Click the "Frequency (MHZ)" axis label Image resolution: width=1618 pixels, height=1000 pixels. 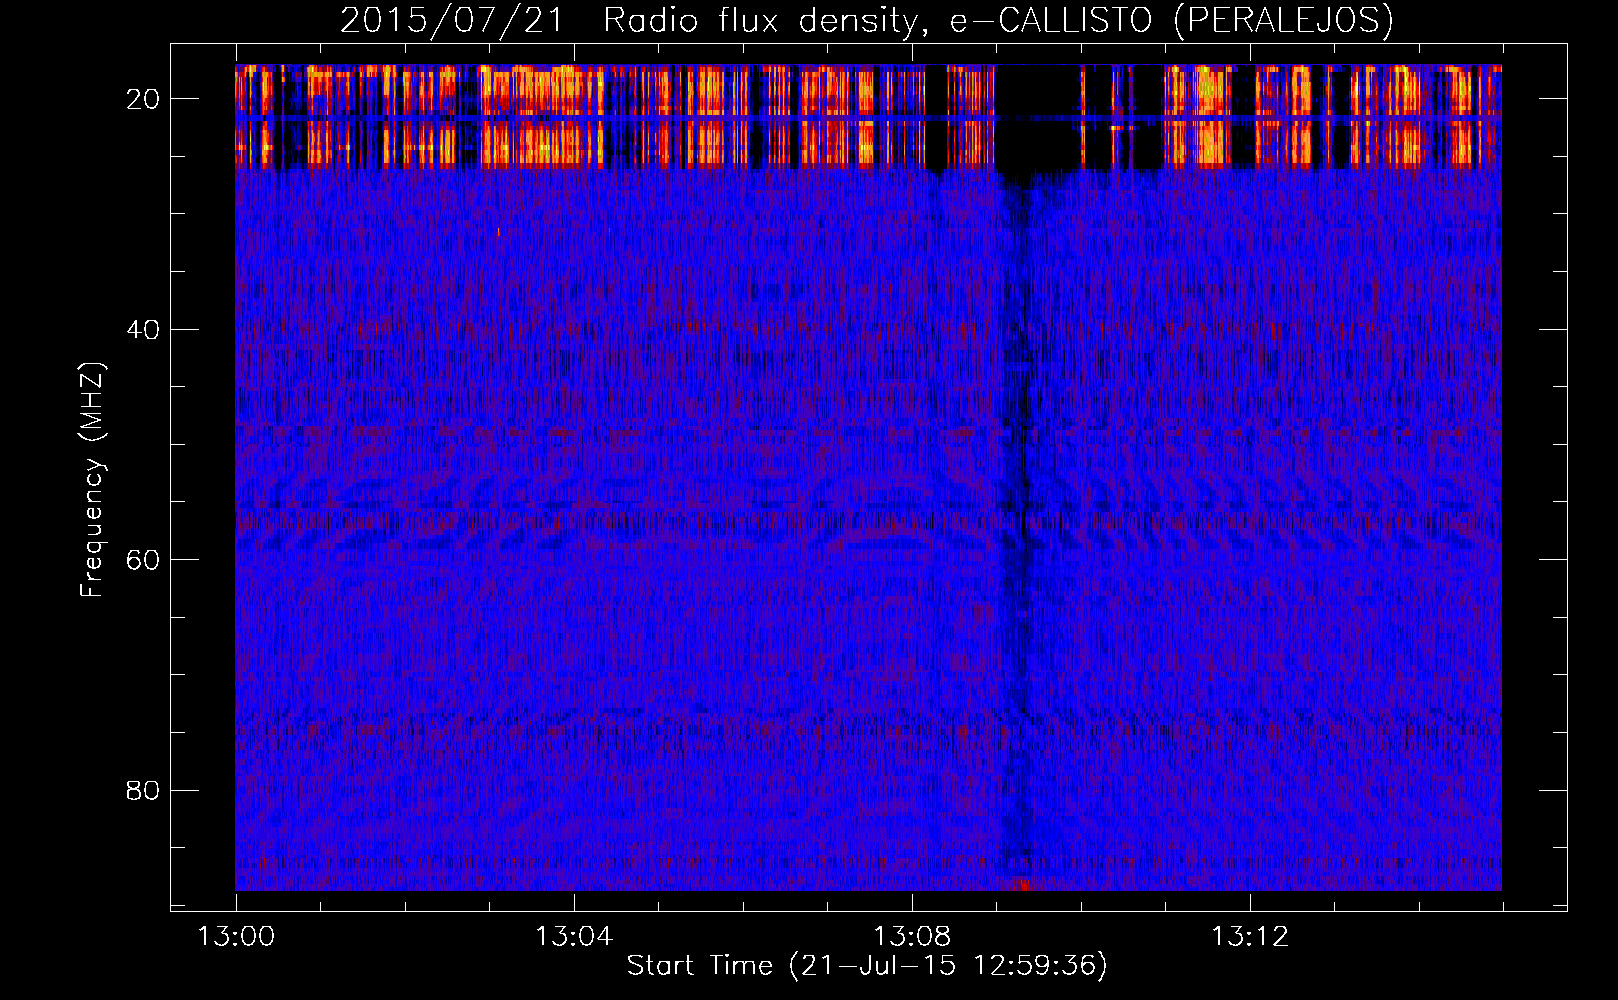pos(91,480)
